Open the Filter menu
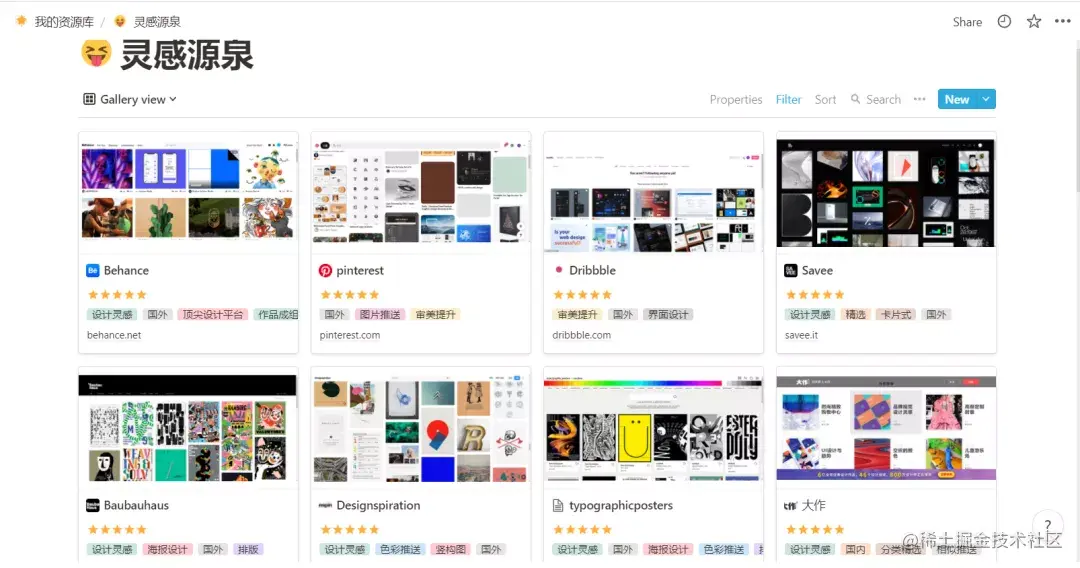 (x=789, y=99)
